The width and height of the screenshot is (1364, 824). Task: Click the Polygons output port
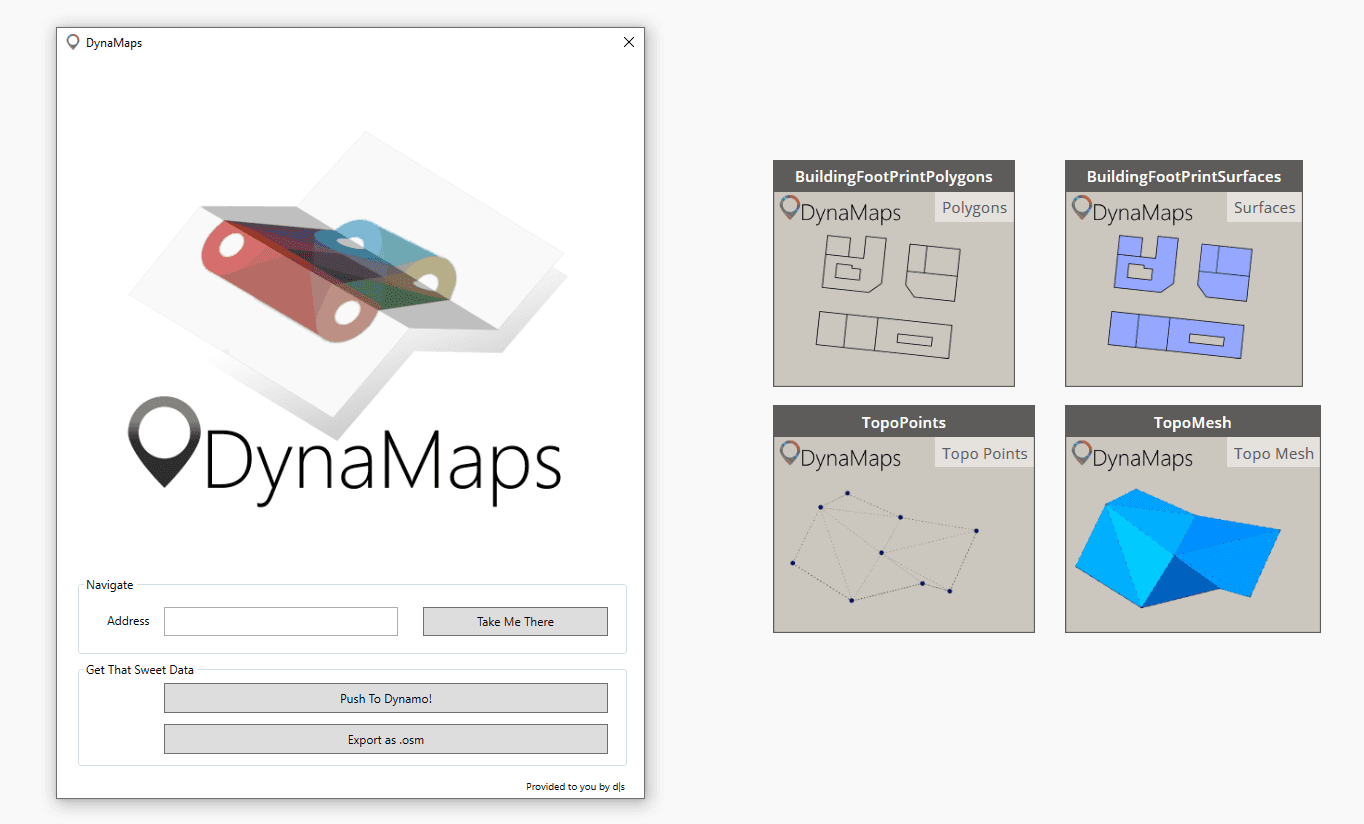click(x=974, y=207)
